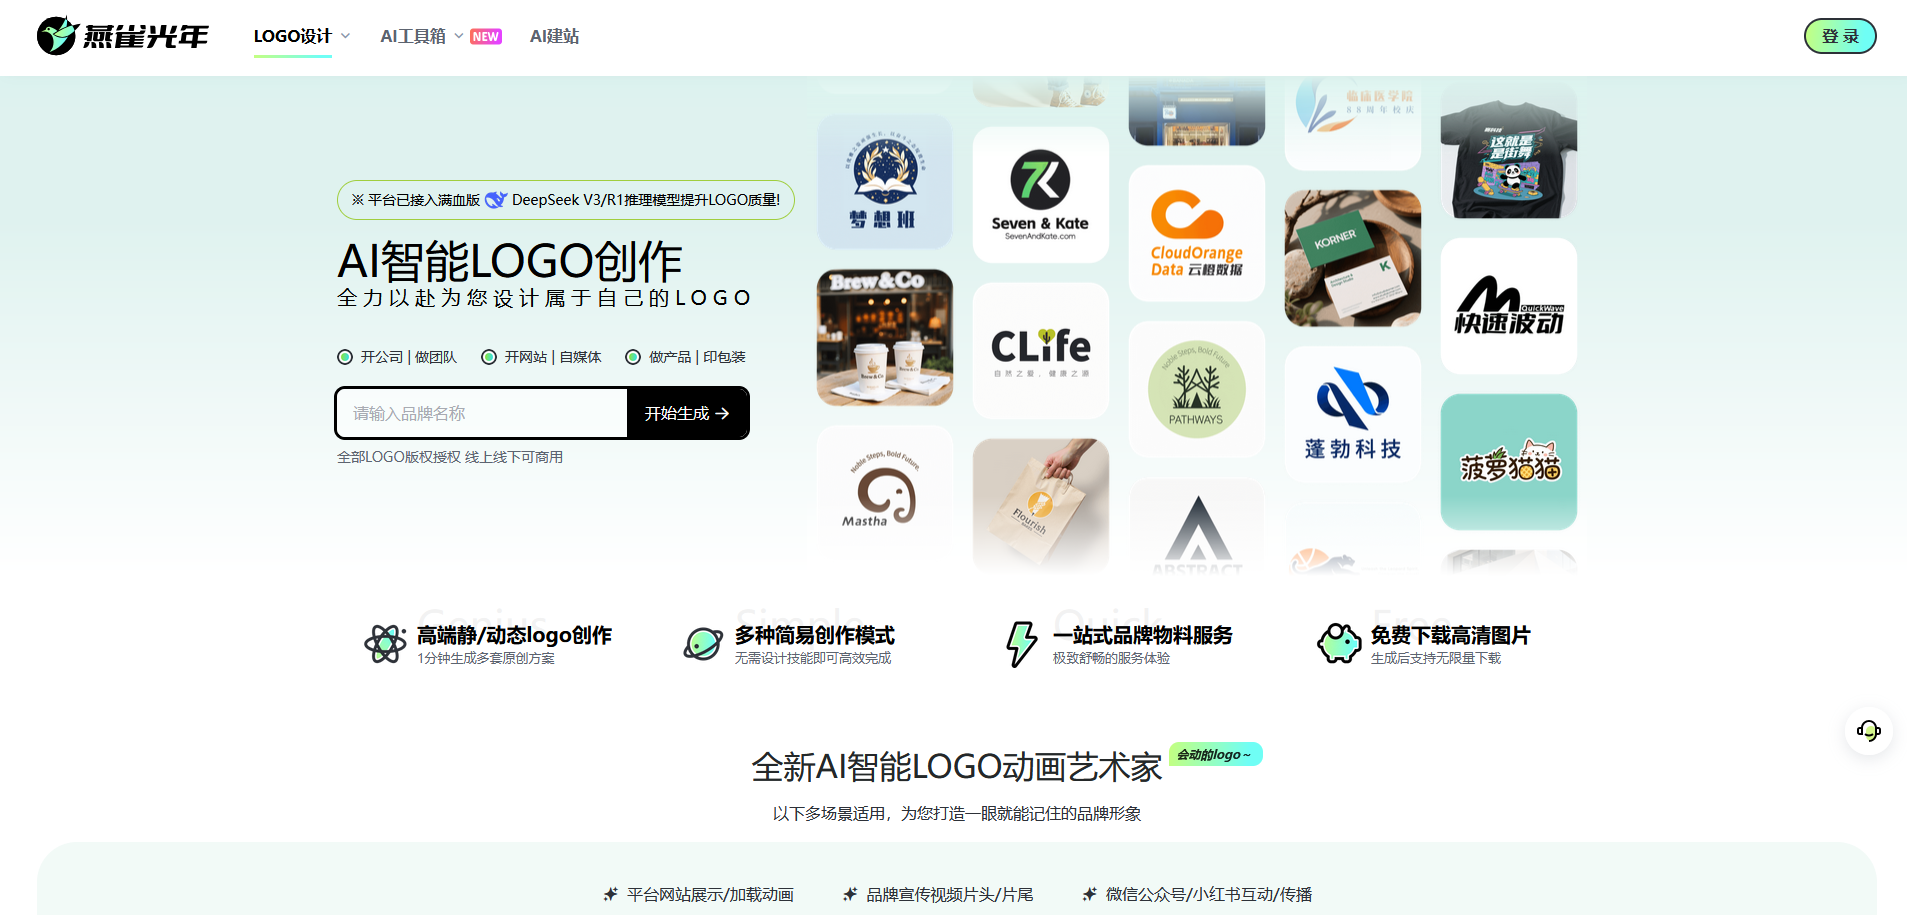Click the 请输入品牌名称 brand name input field
Screen dimensions: 1907x915
click(x=482, y=413)
